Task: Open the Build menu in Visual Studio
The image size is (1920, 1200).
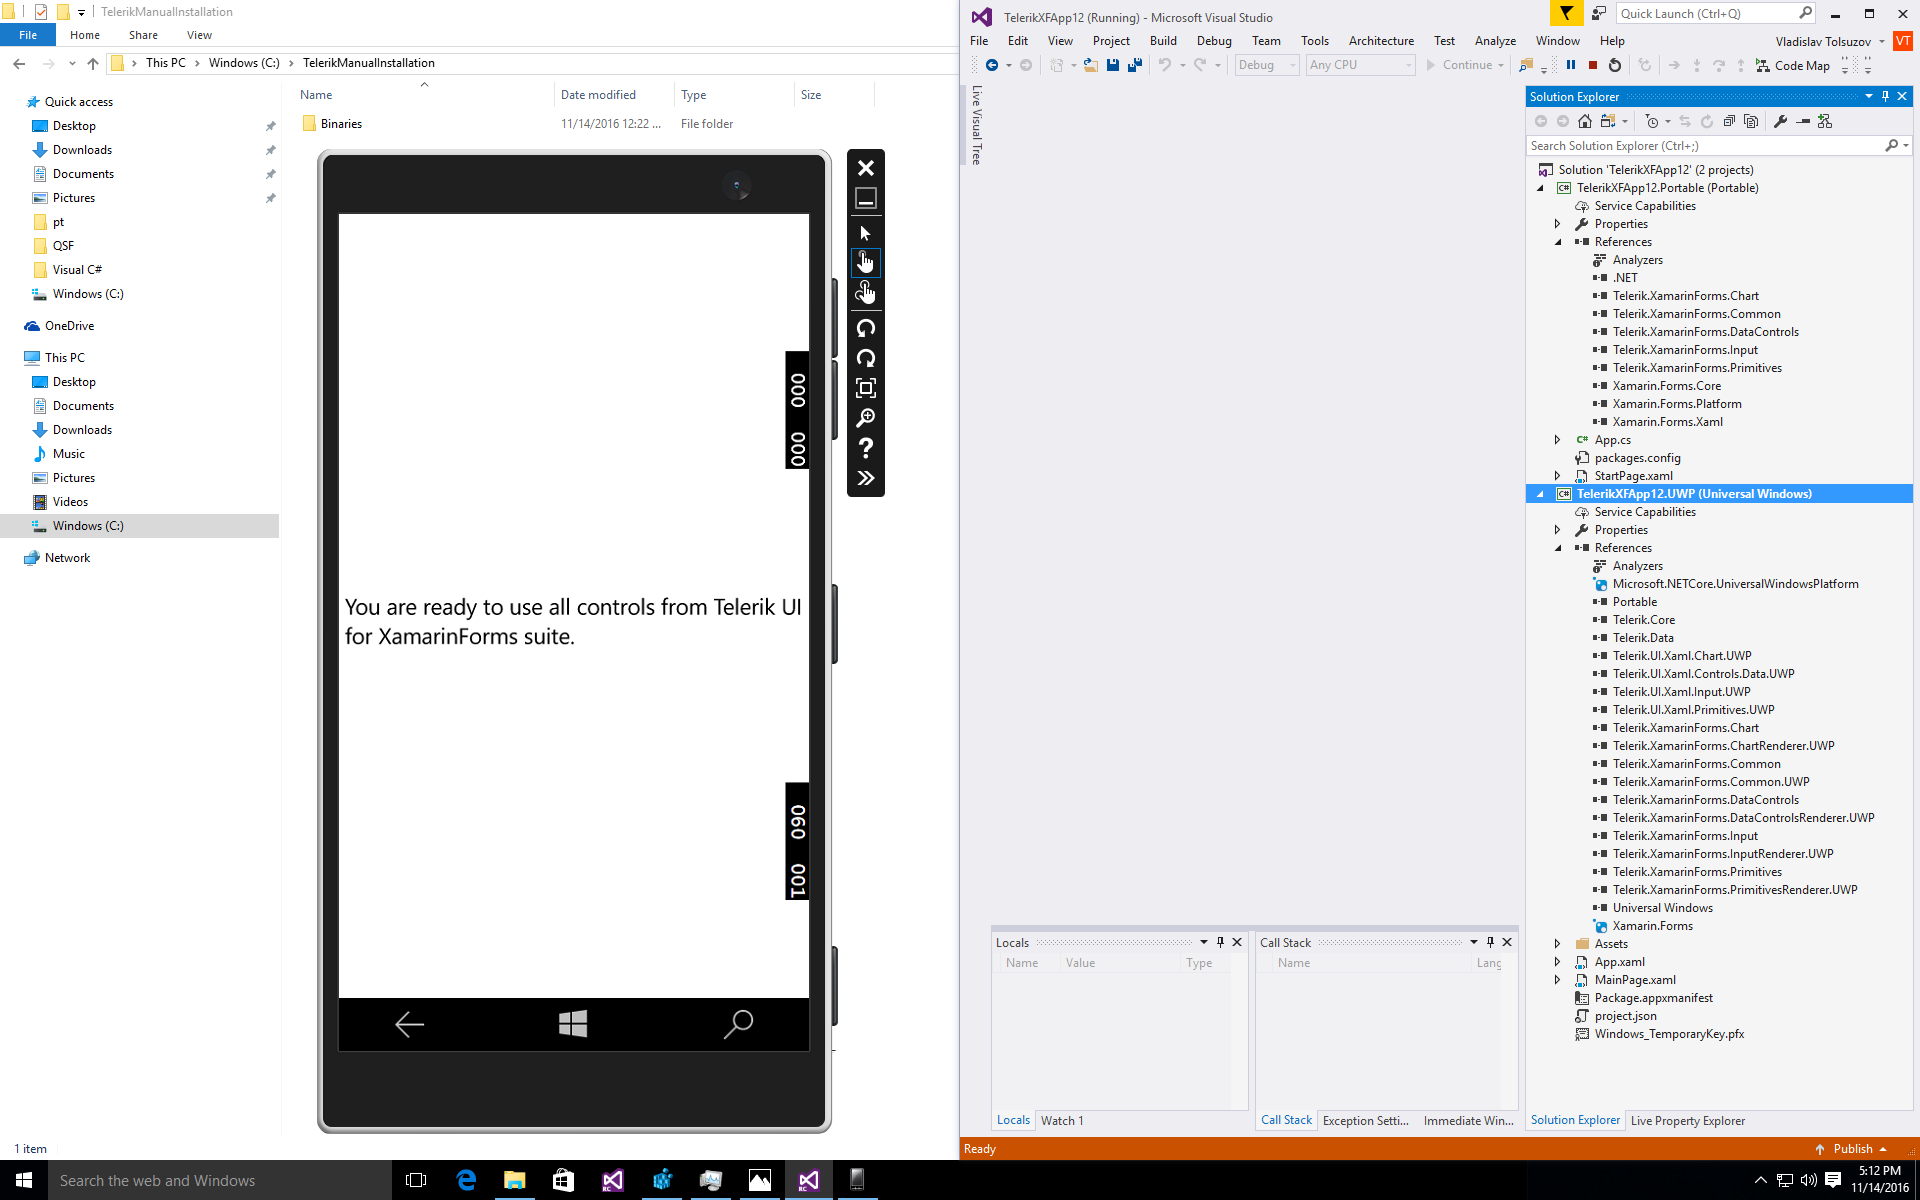Action: point(1163,41)
